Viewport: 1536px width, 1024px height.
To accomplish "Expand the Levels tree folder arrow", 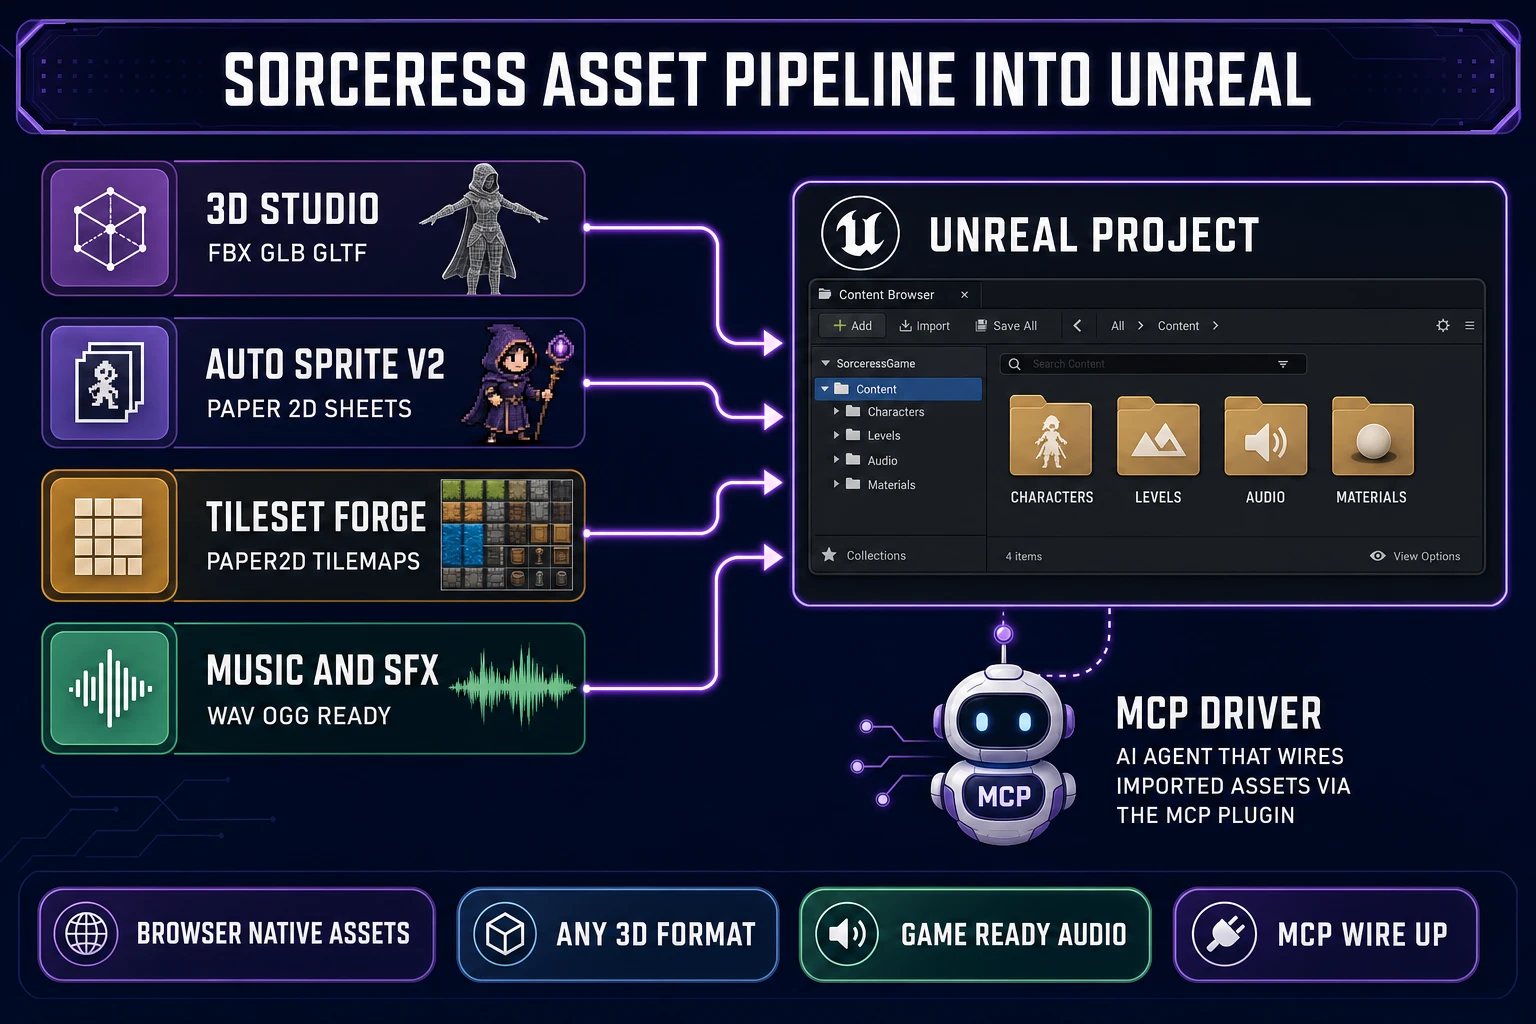I will [x=836, y=435].
